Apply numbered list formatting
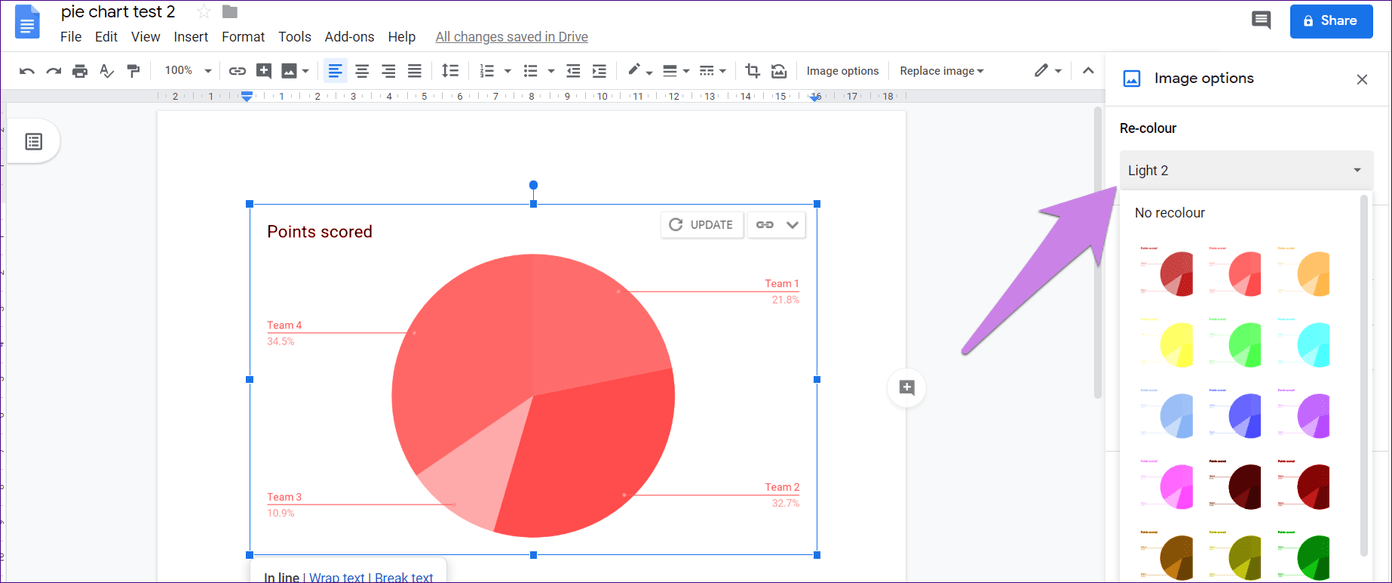 click(x=487, y=71)
